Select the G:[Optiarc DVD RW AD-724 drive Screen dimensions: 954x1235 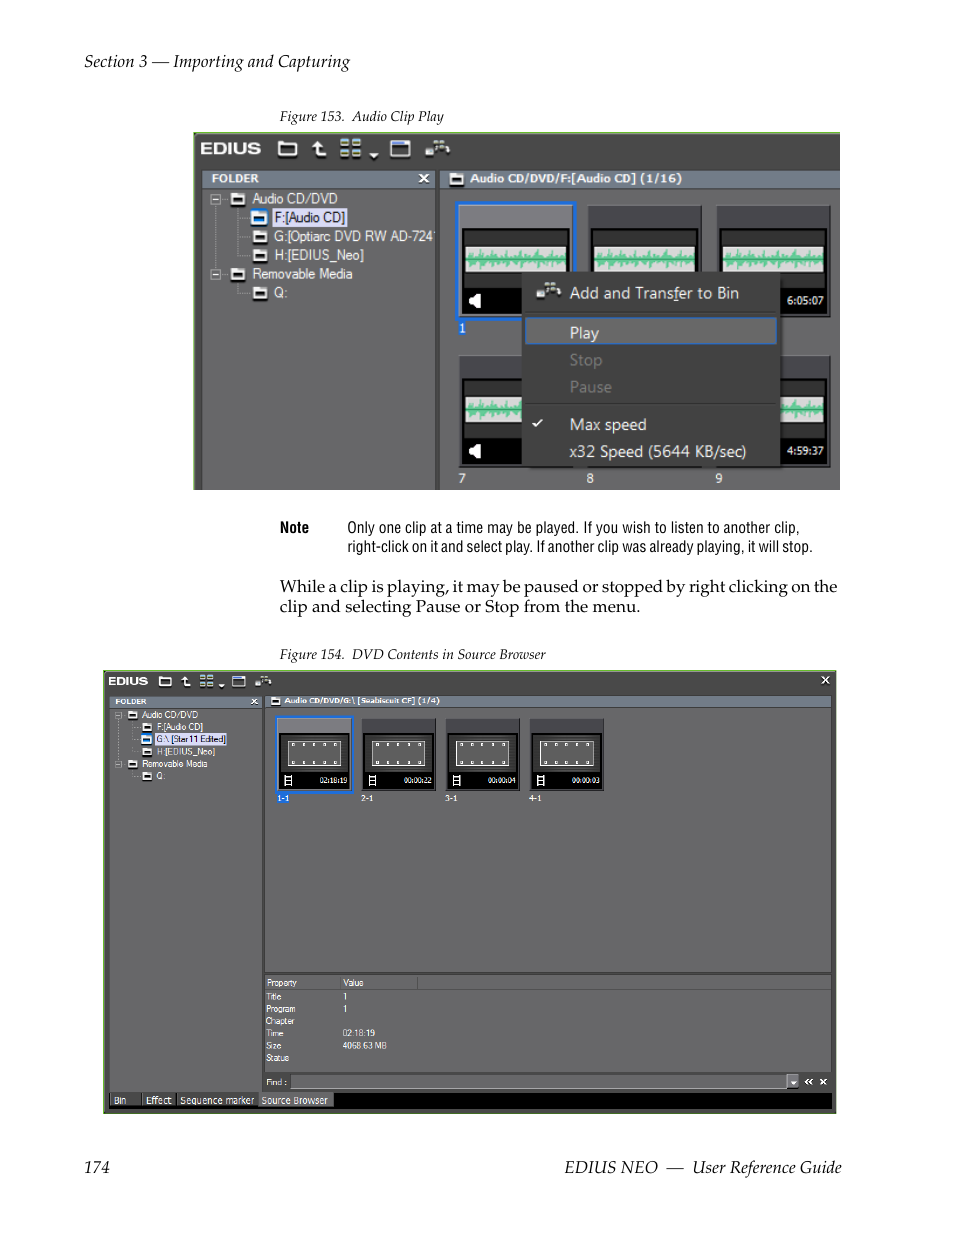[x=353, y=236]
